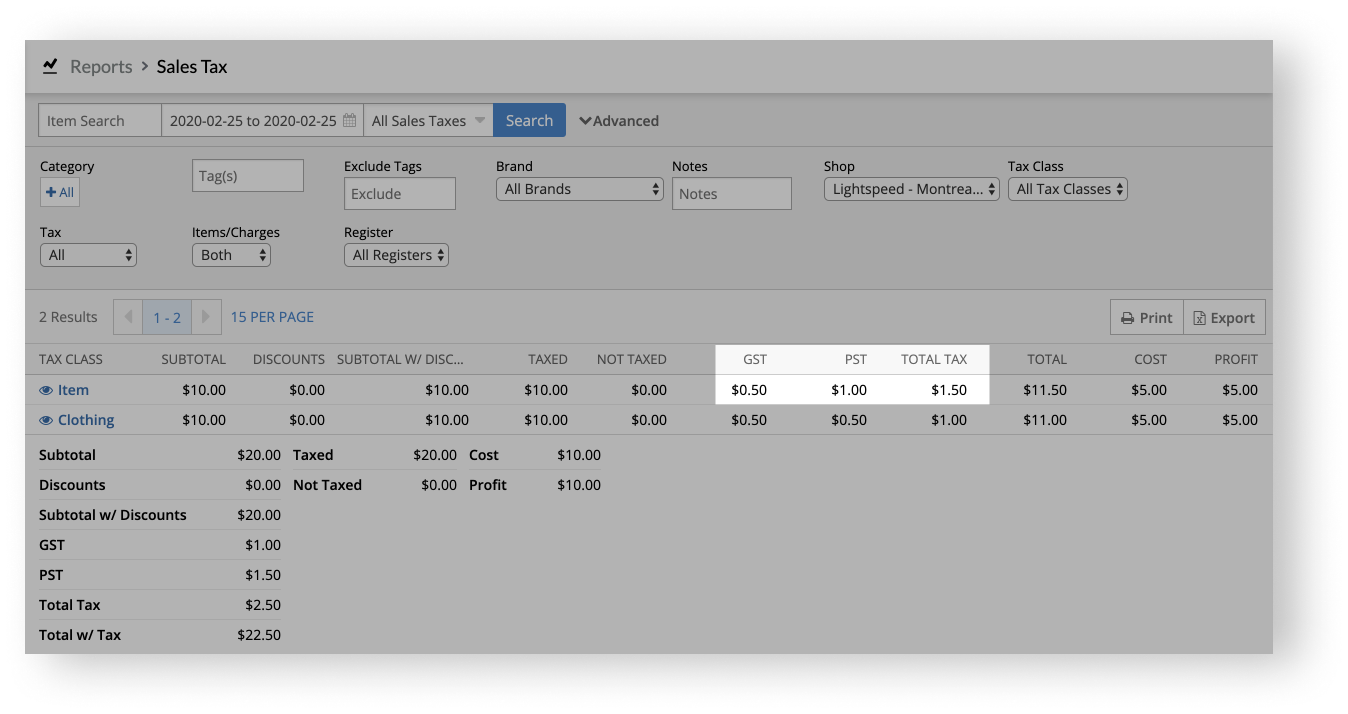Focus the Exclude tags field
This screenshot has width=1348, height=714.
400,194
